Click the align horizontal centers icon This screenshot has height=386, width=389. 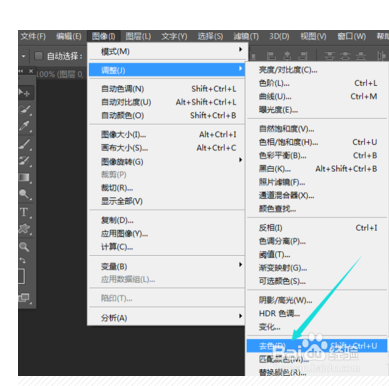[287, 56]
